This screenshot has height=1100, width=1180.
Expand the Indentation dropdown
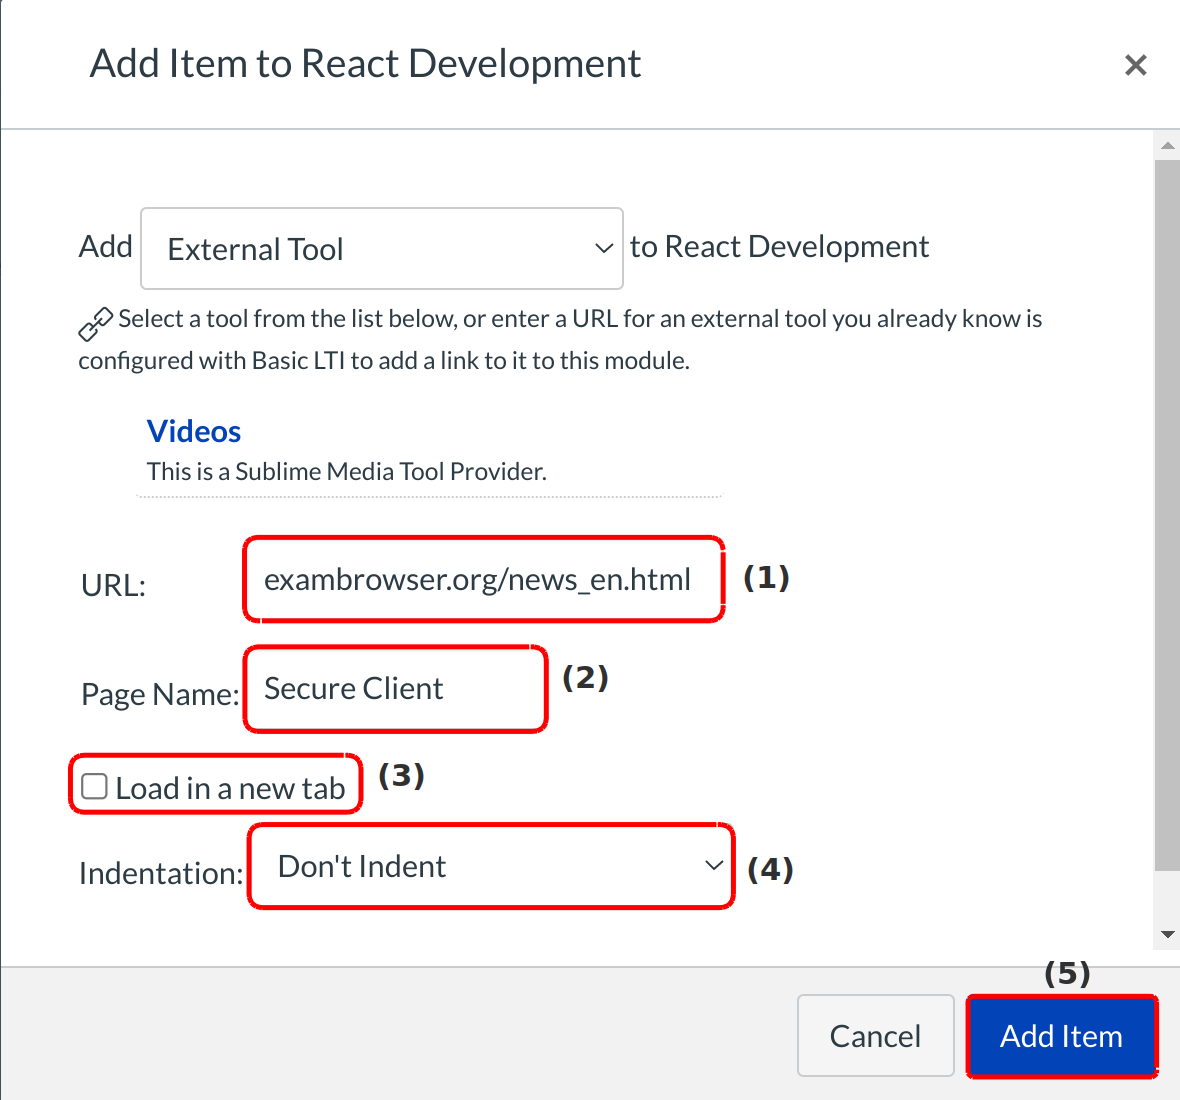[x=490, y=866]
